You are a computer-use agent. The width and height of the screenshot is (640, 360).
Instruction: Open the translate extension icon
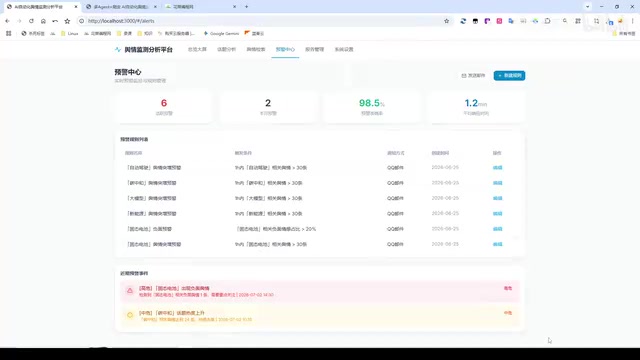click(x=511, y=21)
